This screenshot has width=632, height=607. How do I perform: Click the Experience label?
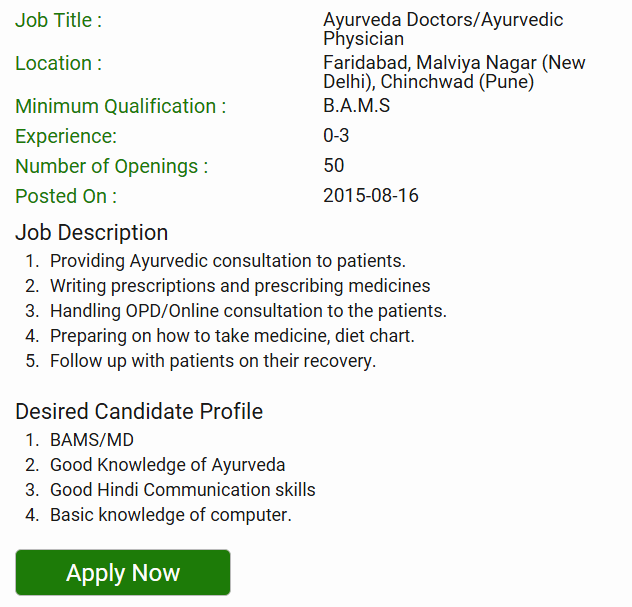coord(66,136)
